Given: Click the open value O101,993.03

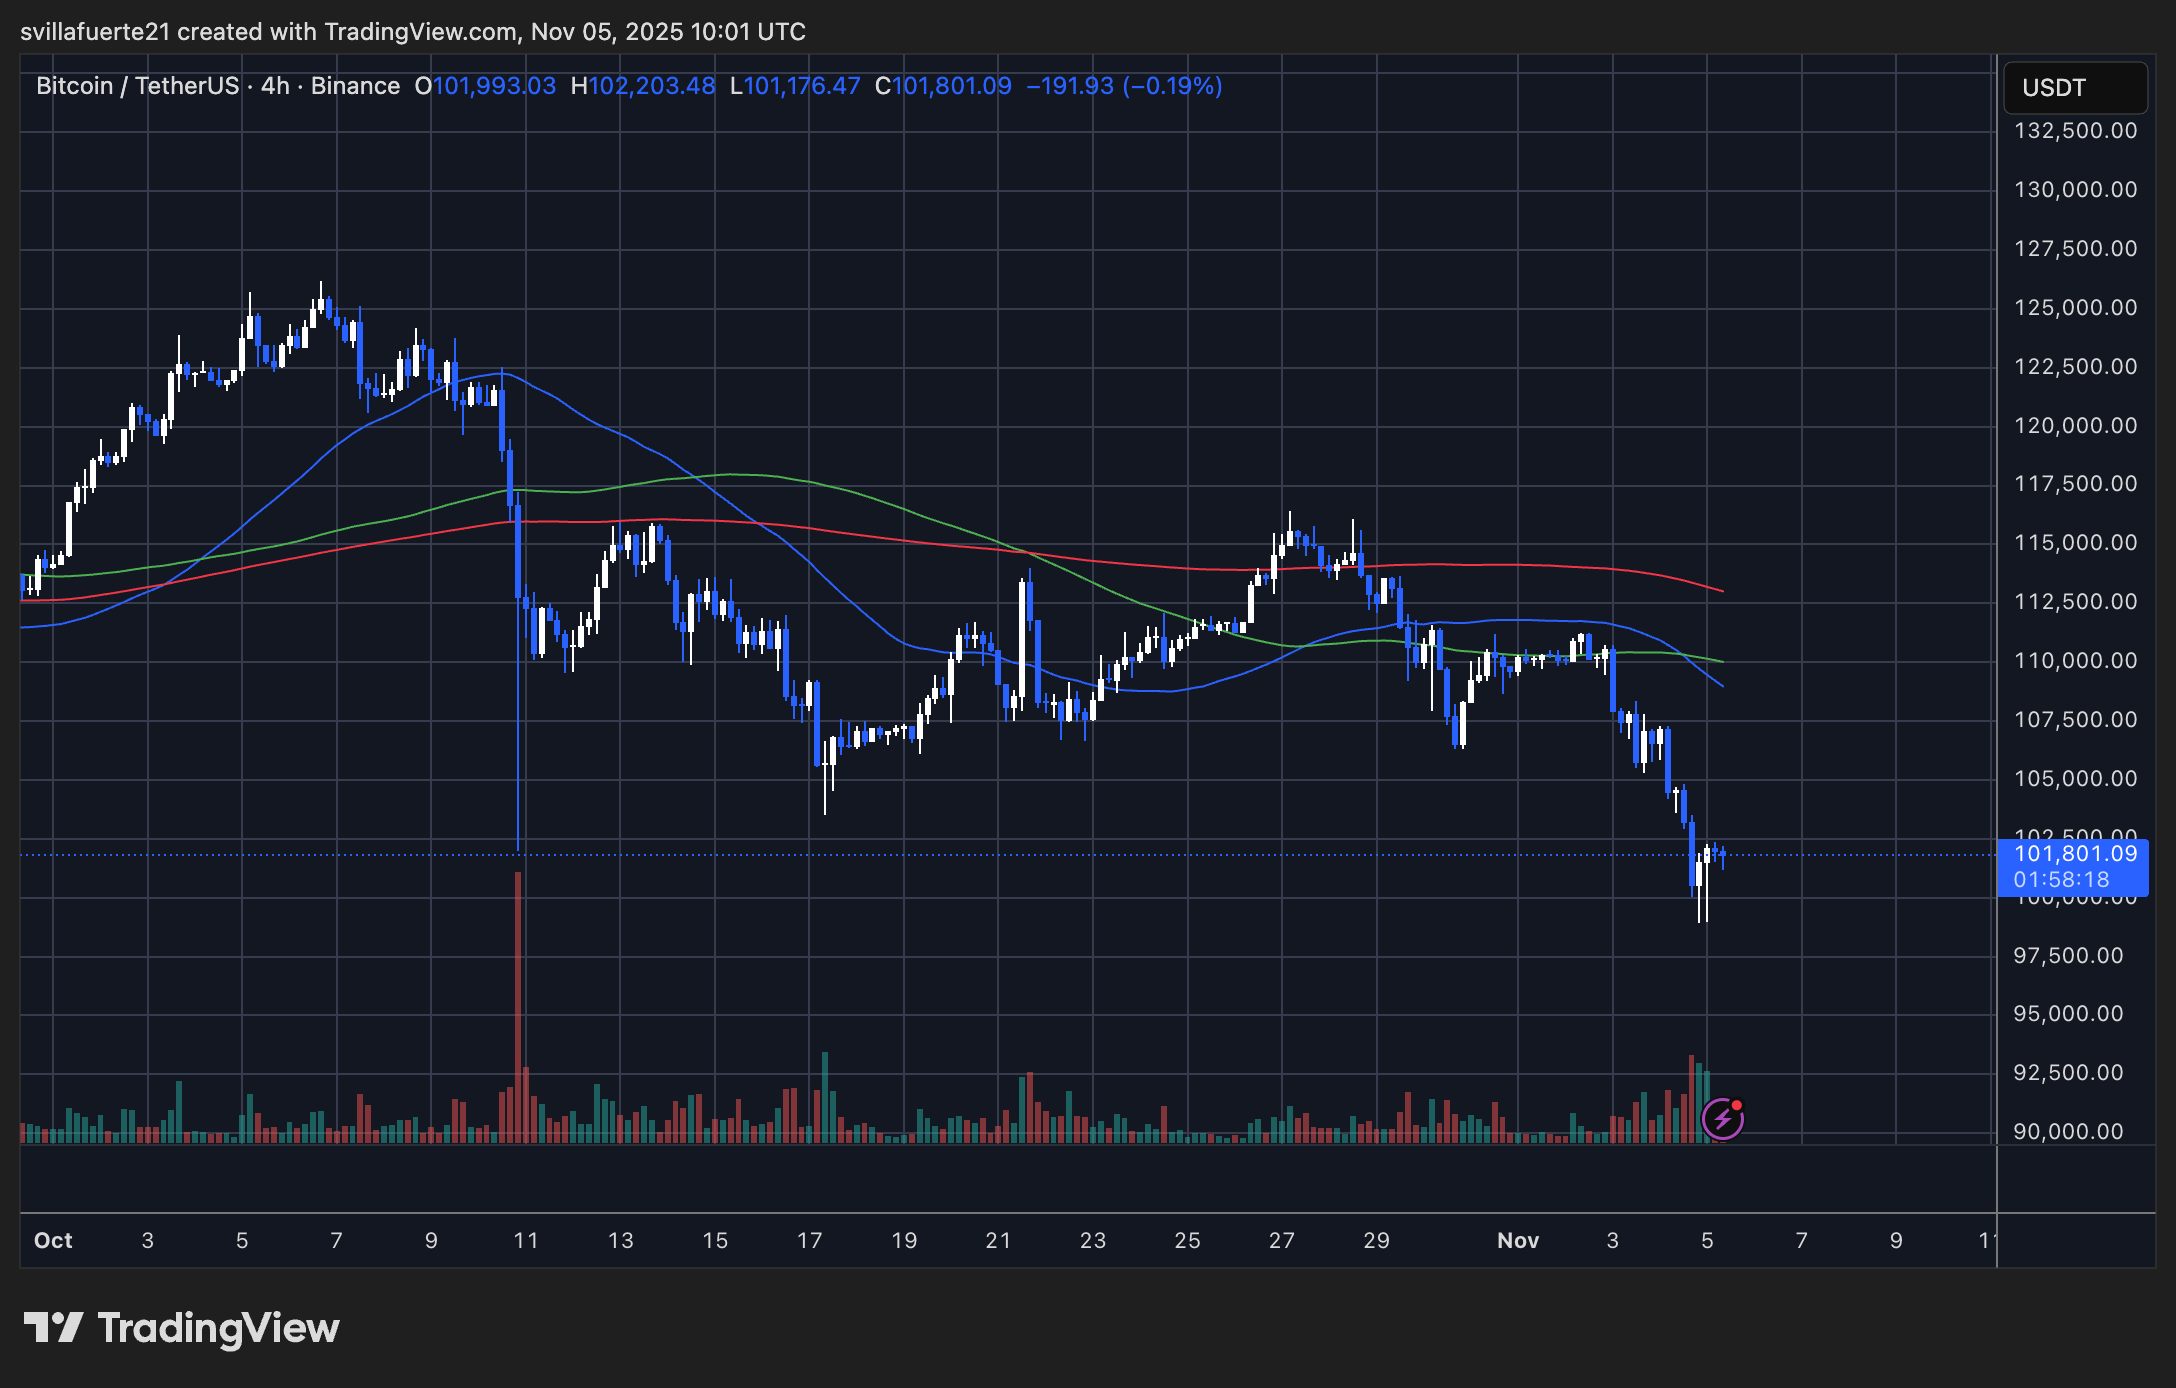Looking at the screenshot, I should (486, 86).
